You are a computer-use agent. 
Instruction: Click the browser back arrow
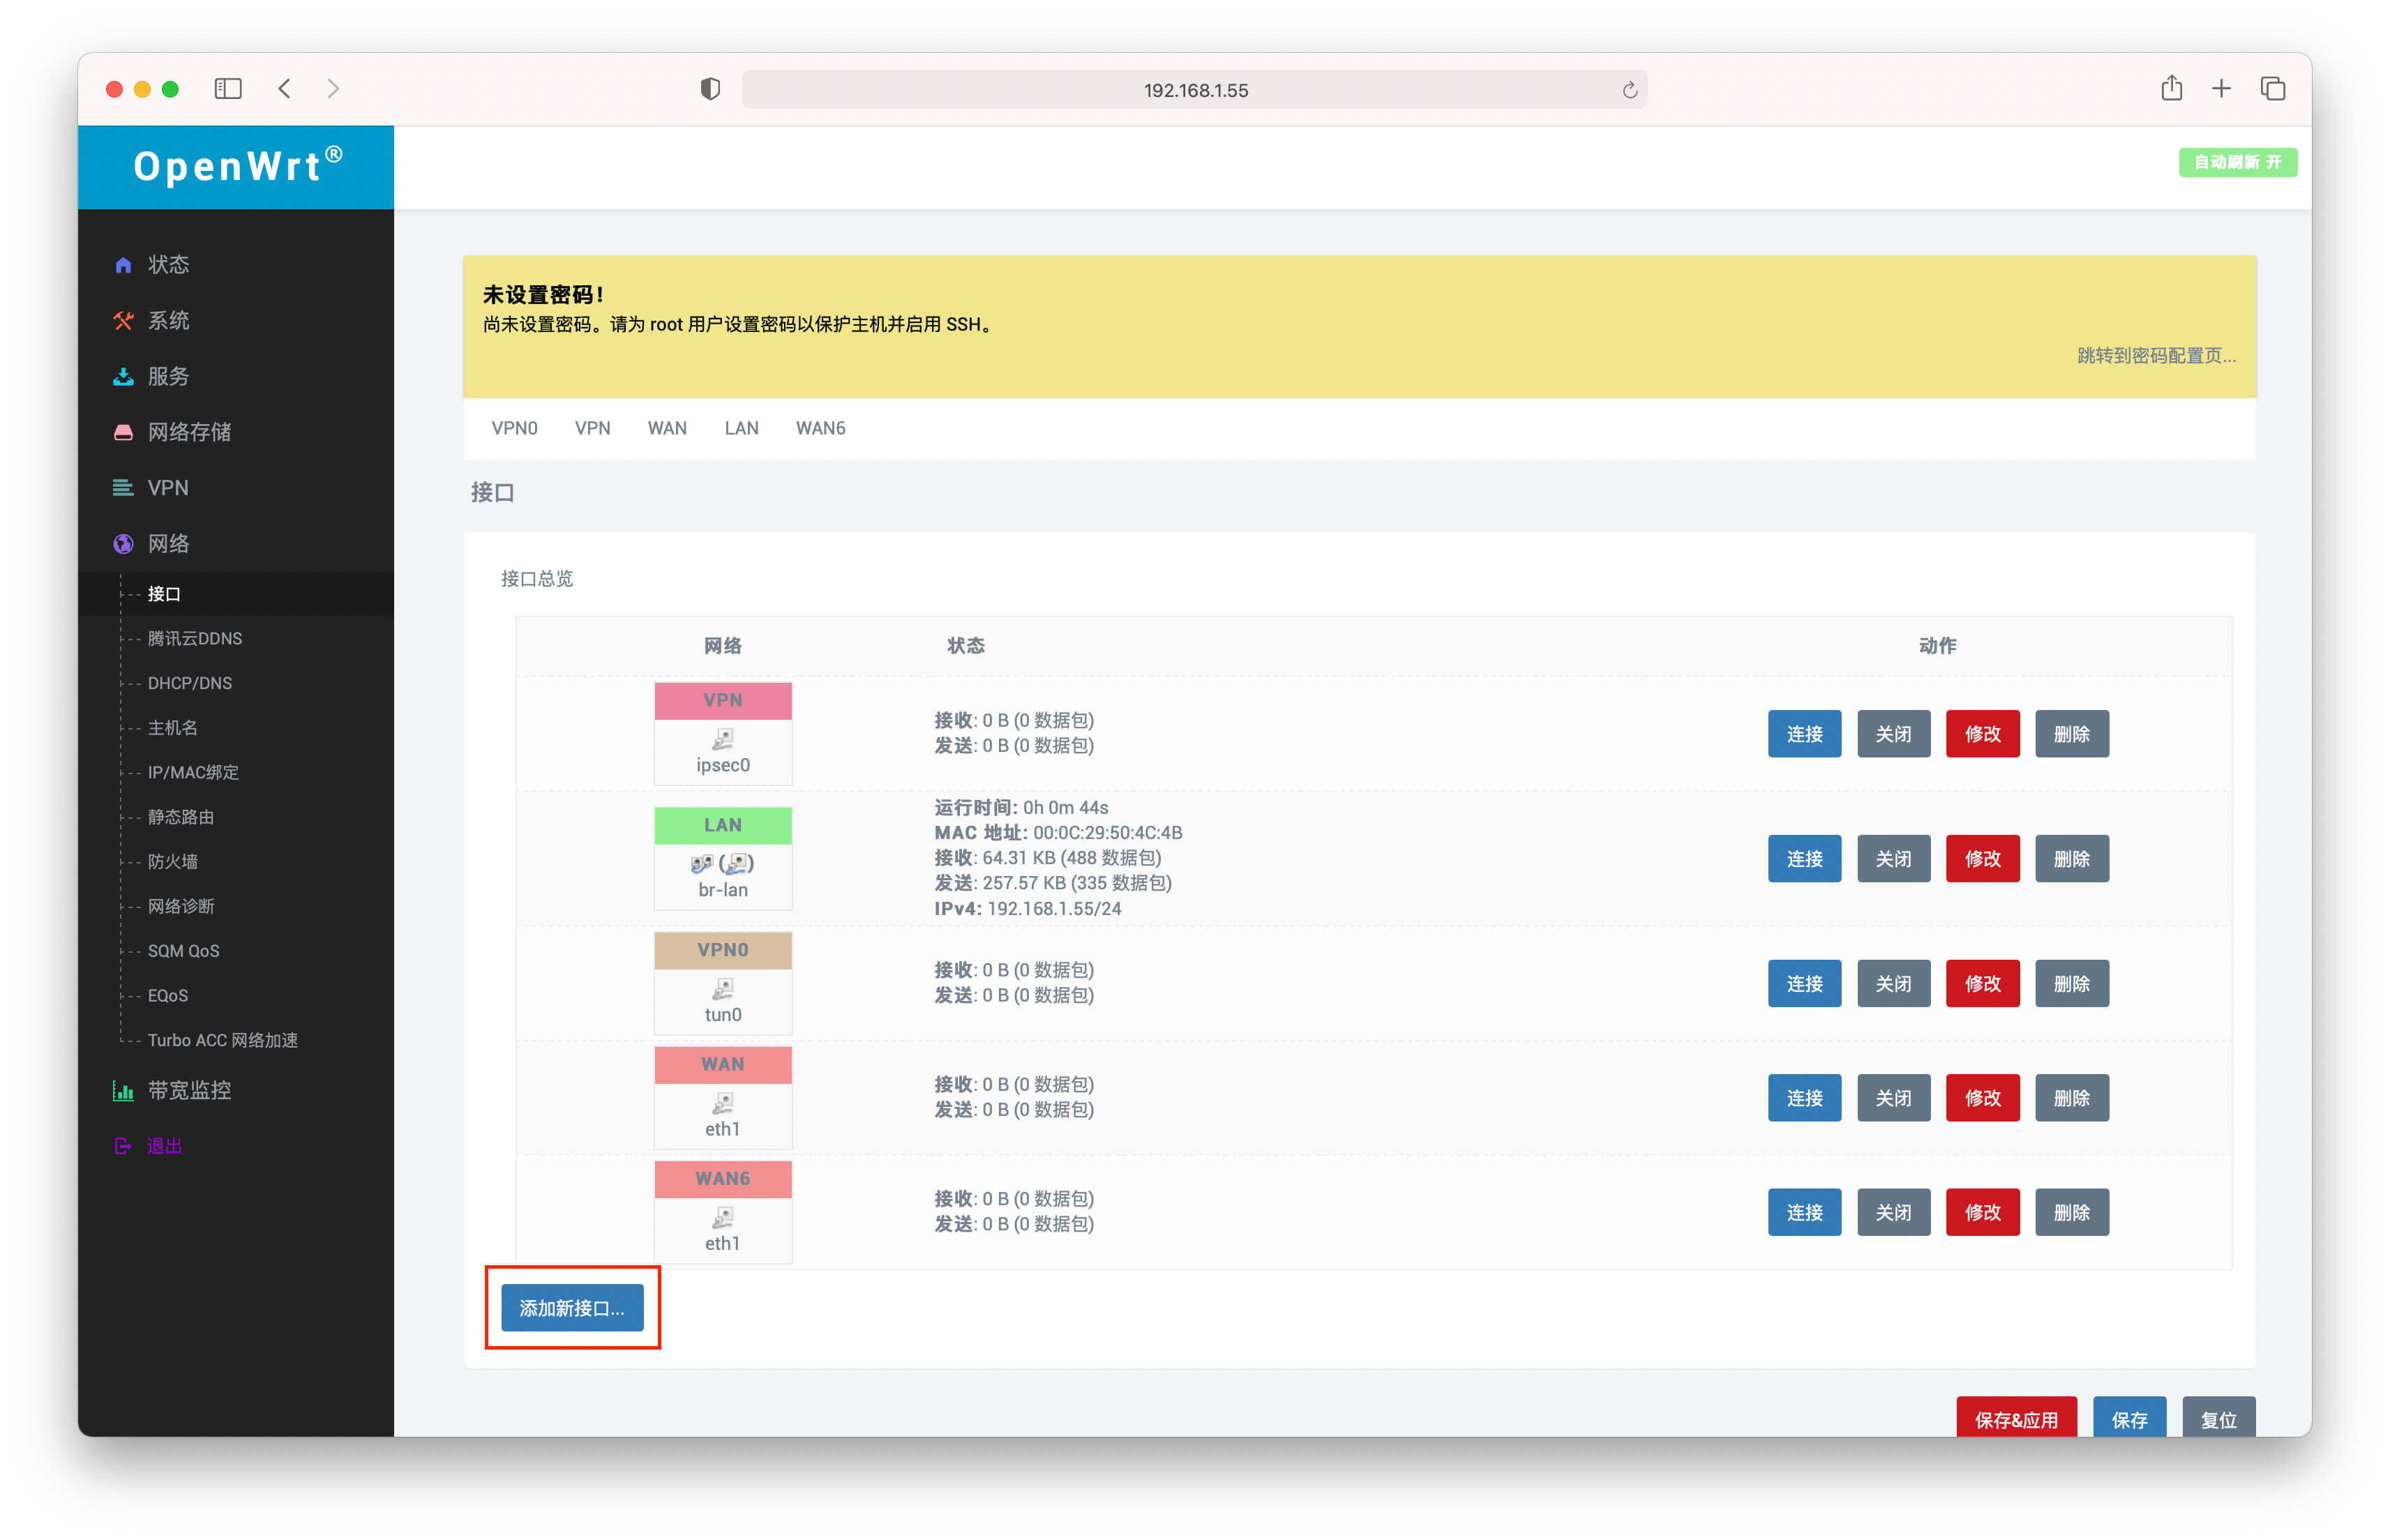coord(285,89)
